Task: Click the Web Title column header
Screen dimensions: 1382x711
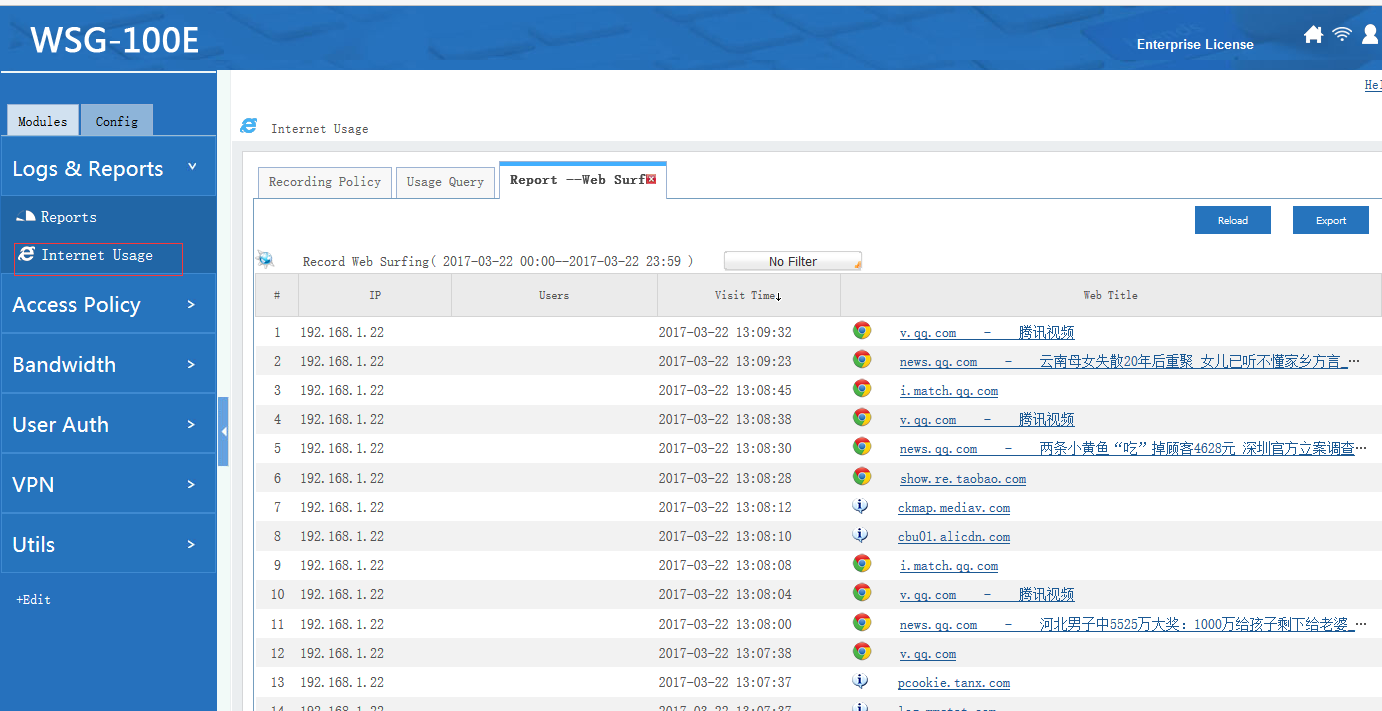Action: coord(1111,295)
